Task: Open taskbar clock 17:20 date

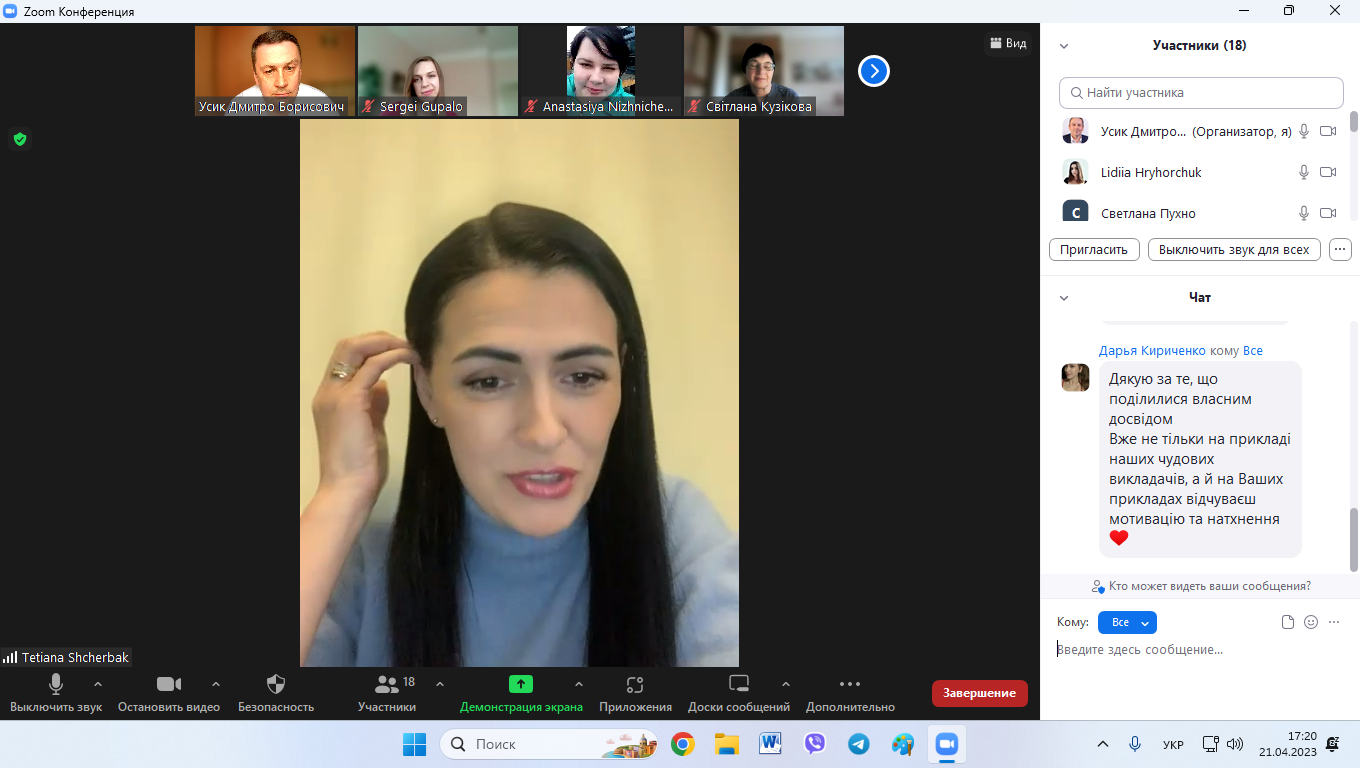Action: [x=1288, y=744]
